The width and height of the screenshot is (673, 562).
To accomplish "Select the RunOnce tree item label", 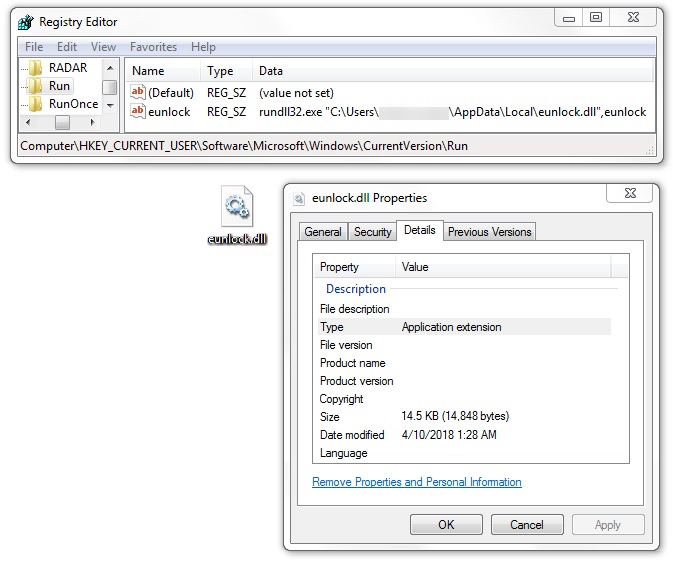I will click(74, 104).
